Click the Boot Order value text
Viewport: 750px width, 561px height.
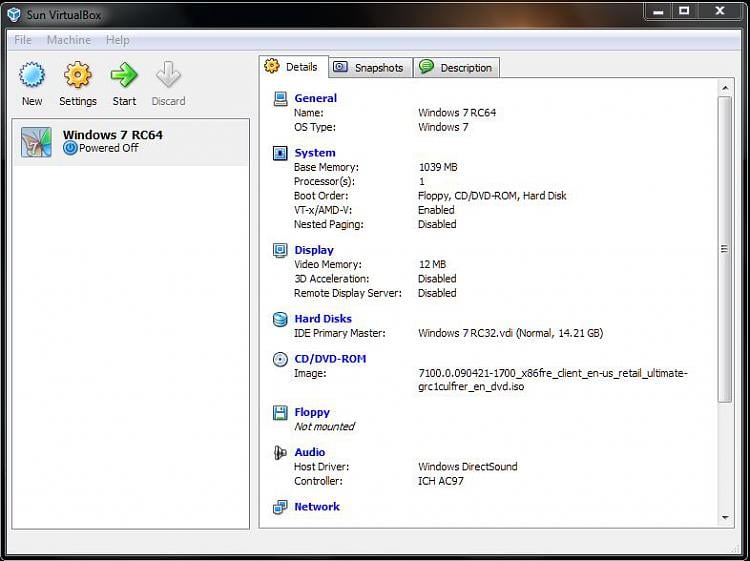tap(492, 196)
